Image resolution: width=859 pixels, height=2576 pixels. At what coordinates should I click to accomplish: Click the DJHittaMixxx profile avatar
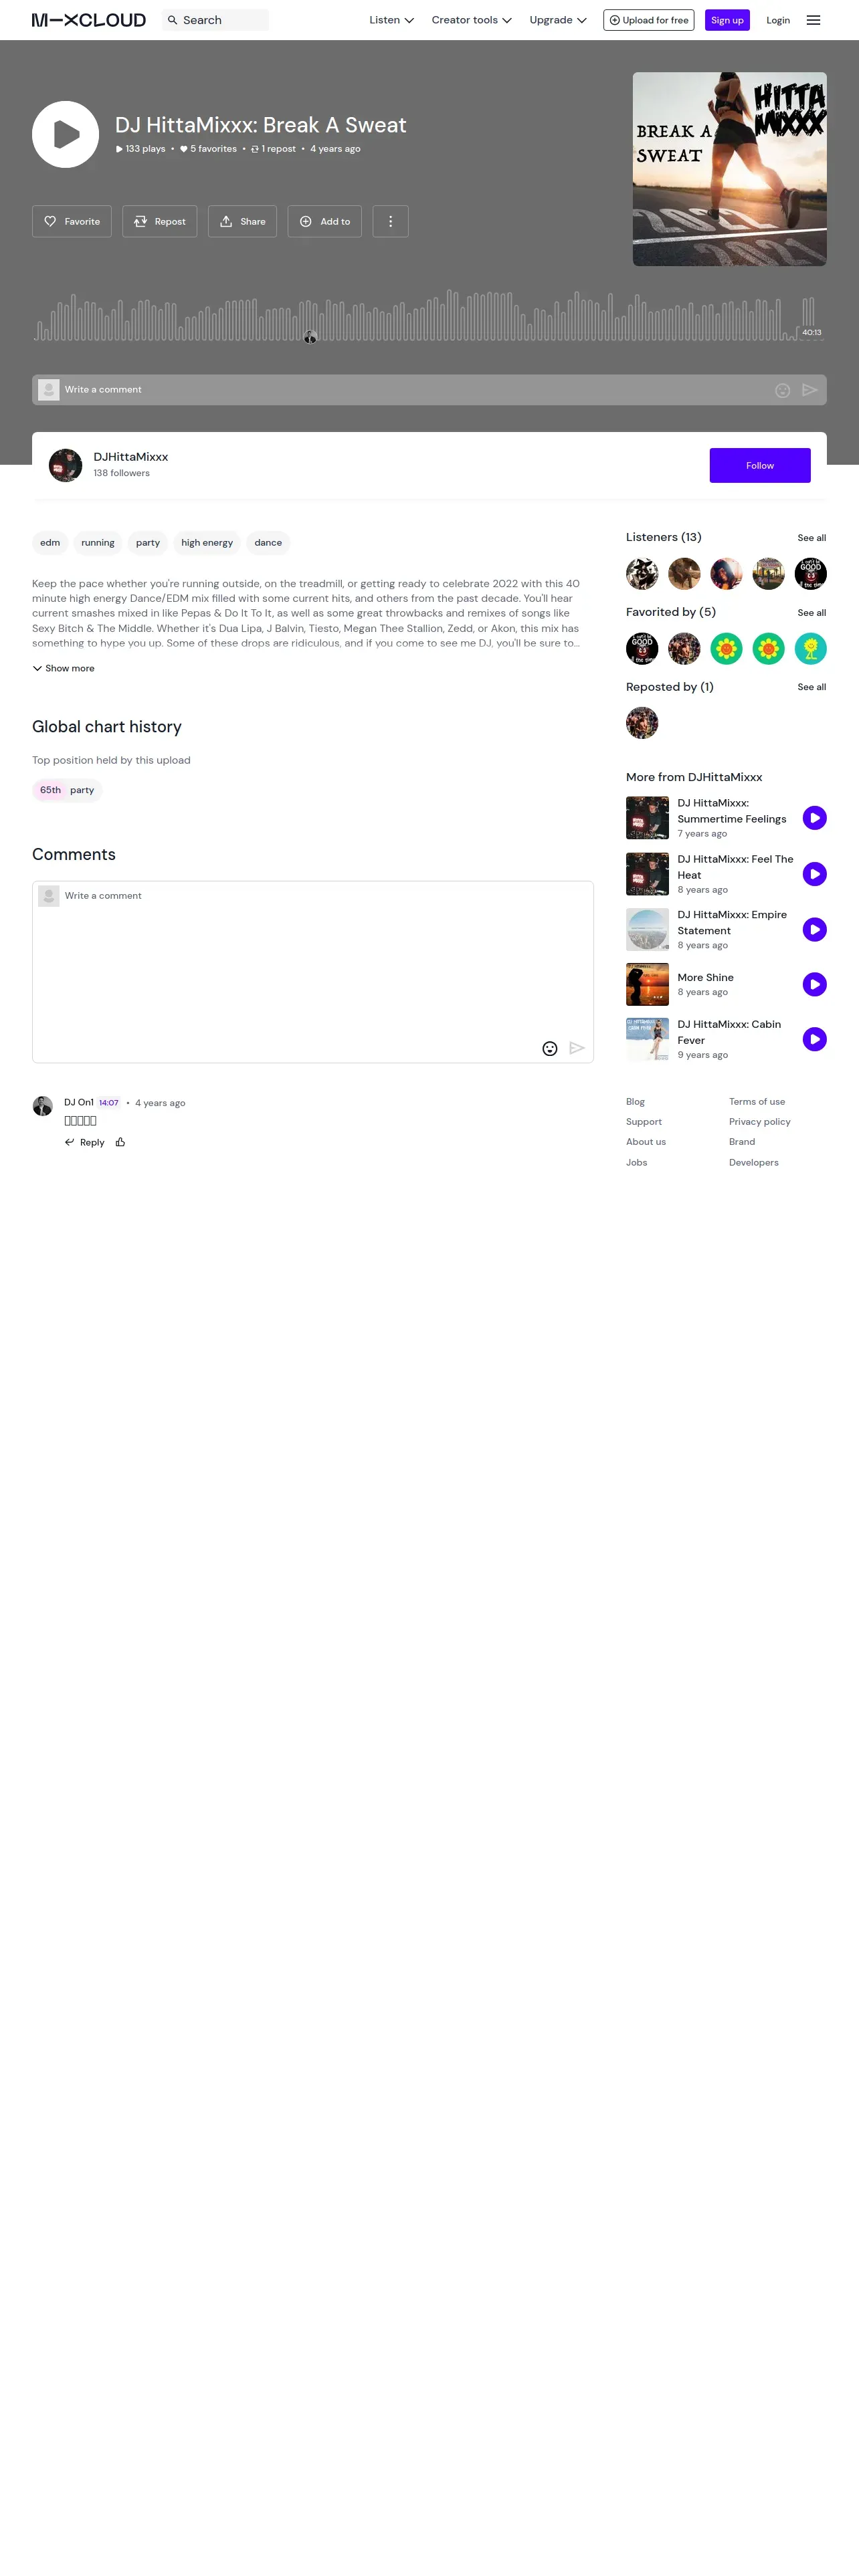coord(65,465)
